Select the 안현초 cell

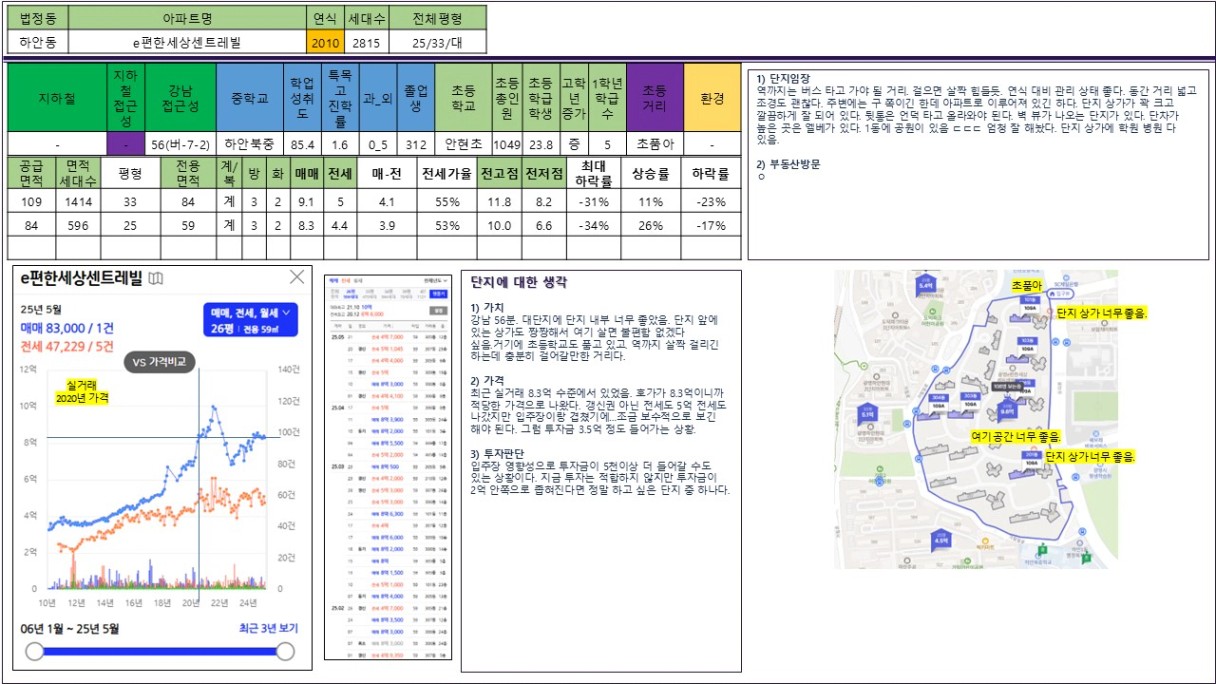[x=463, y=145]
